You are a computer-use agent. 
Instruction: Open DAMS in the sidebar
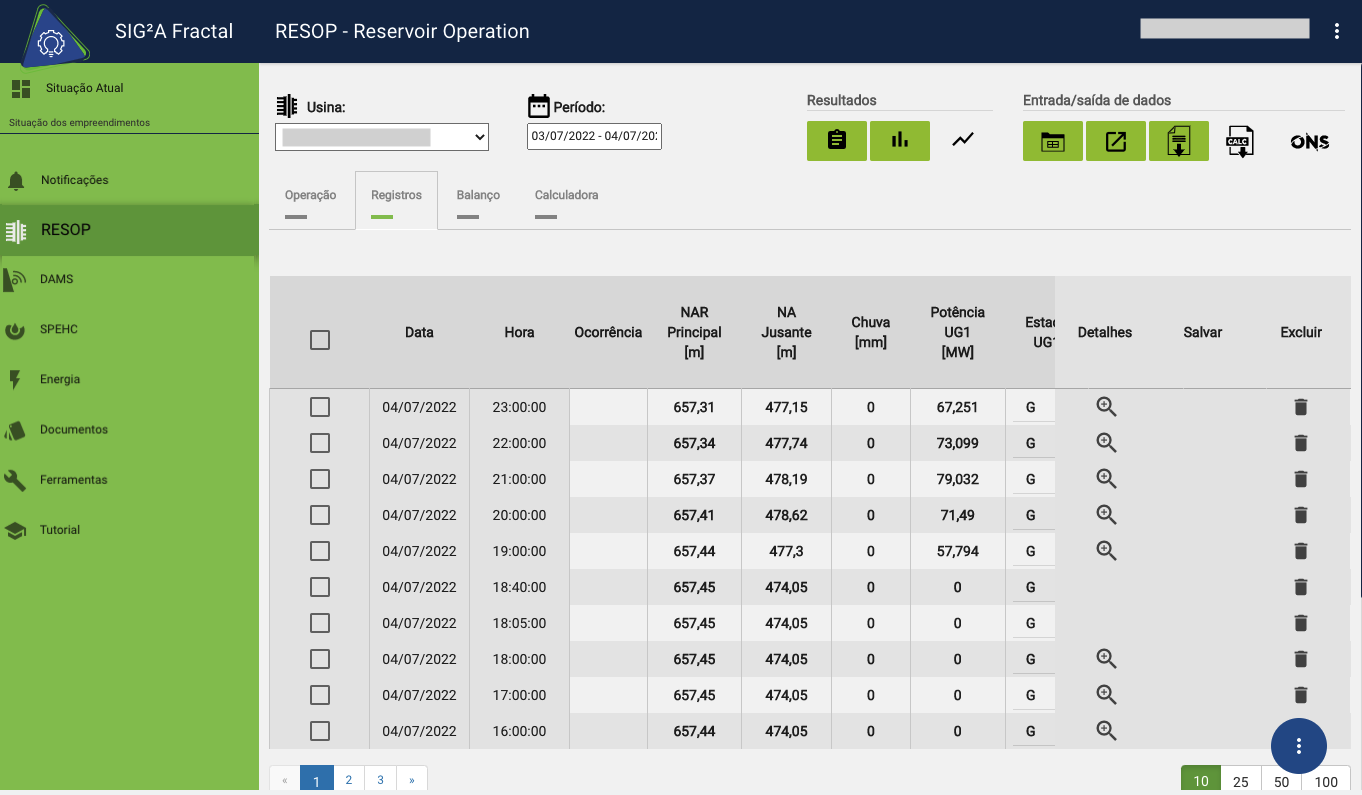point(57,279)
